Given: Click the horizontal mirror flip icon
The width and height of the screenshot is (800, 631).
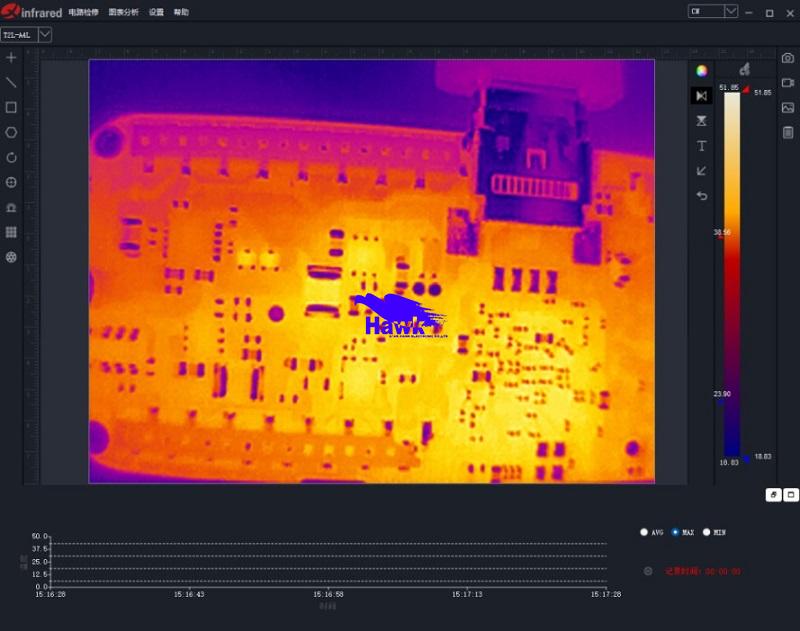Looking at the screenshot, I should [702, 95].
